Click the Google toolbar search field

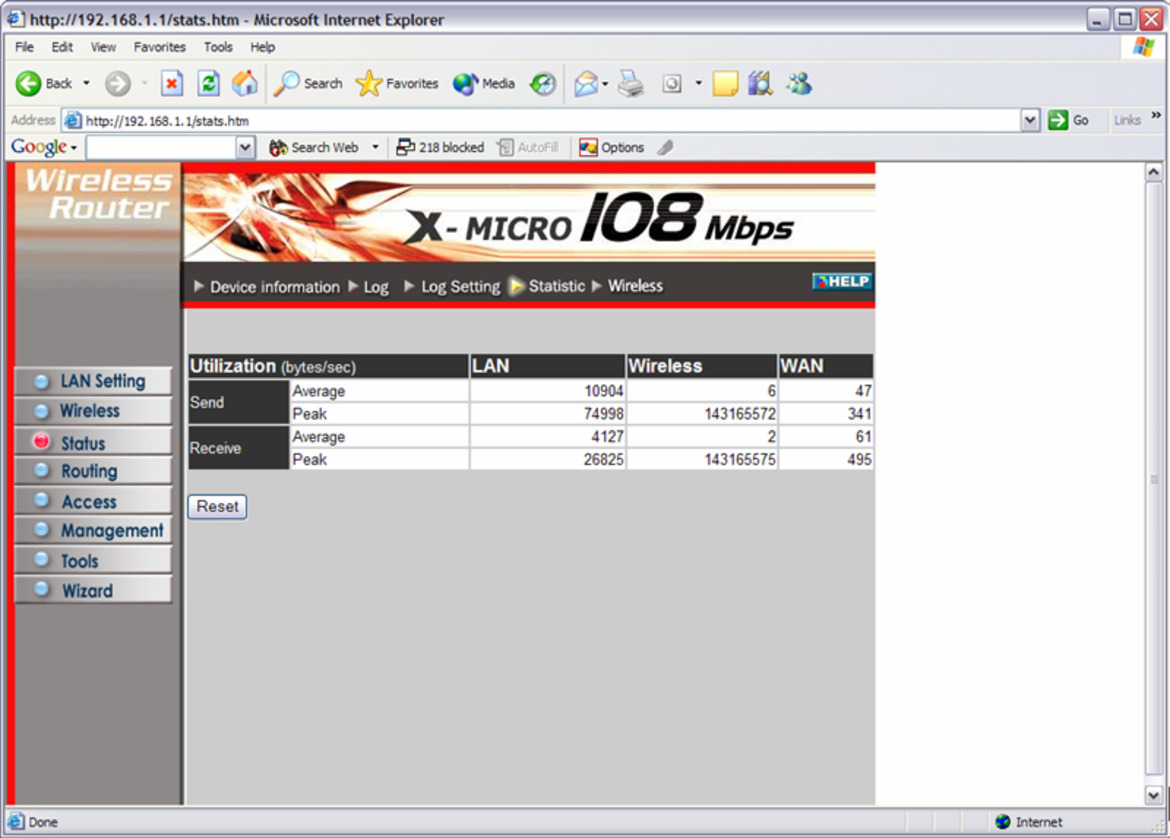[x=161, y=148]
